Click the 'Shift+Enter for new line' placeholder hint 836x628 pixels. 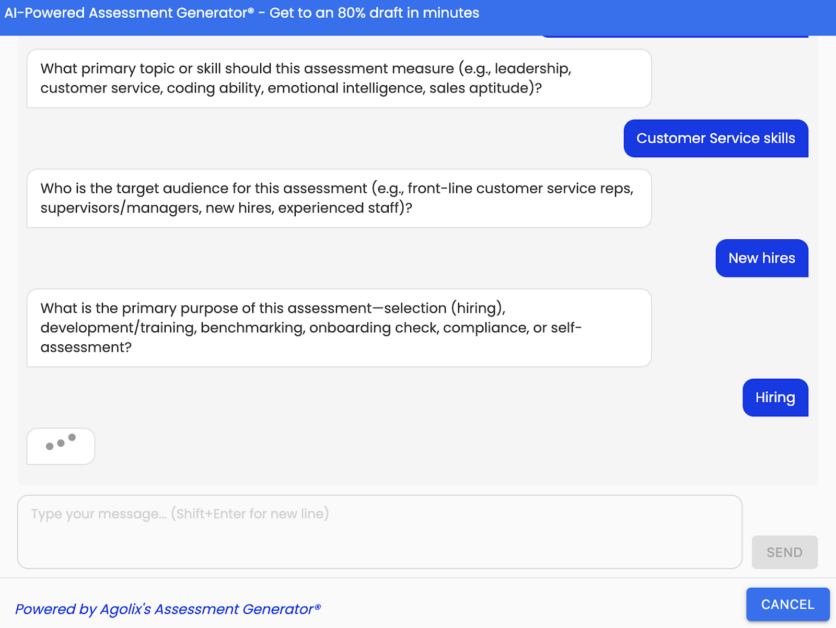(249, 514)
